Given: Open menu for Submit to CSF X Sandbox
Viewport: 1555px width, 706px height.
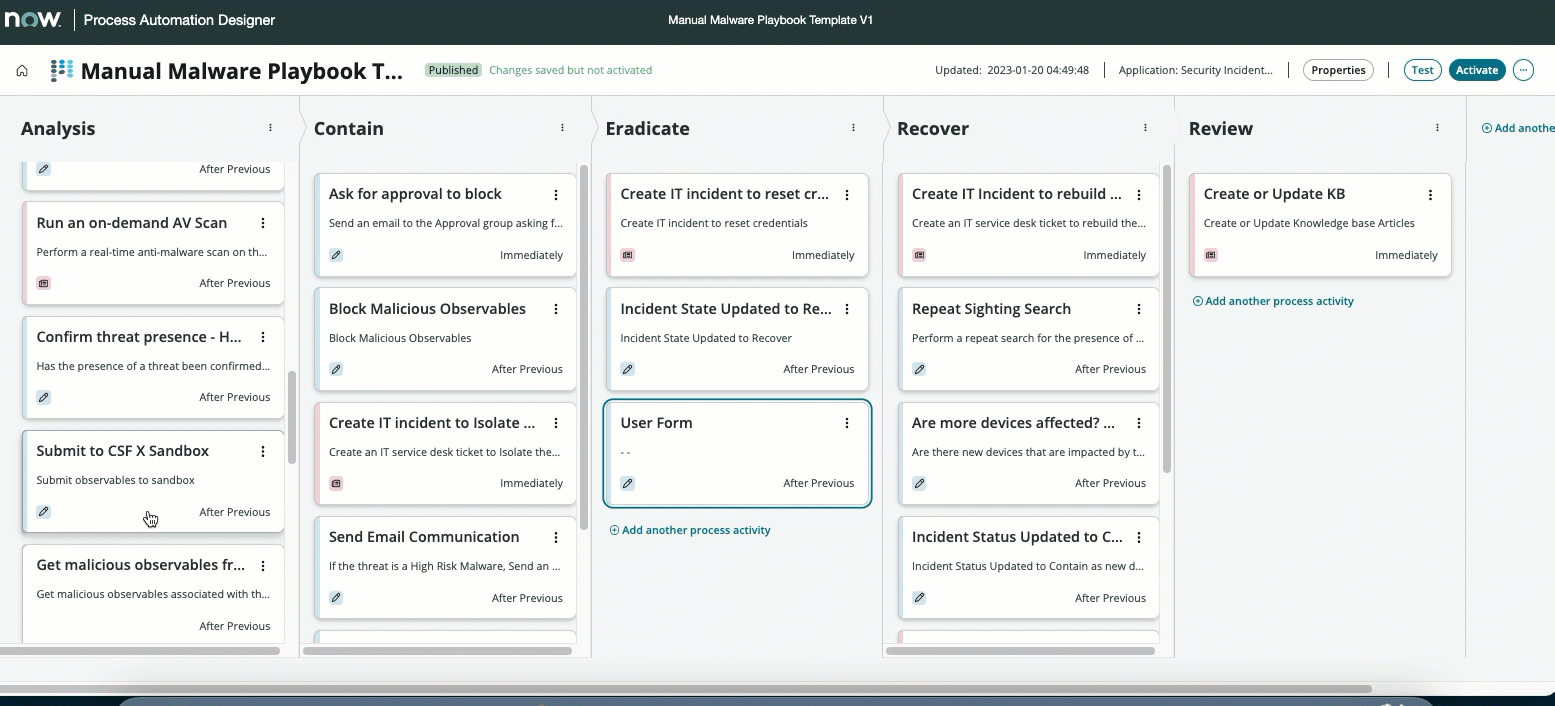Looking at the screenshot, I should (263, 451).
